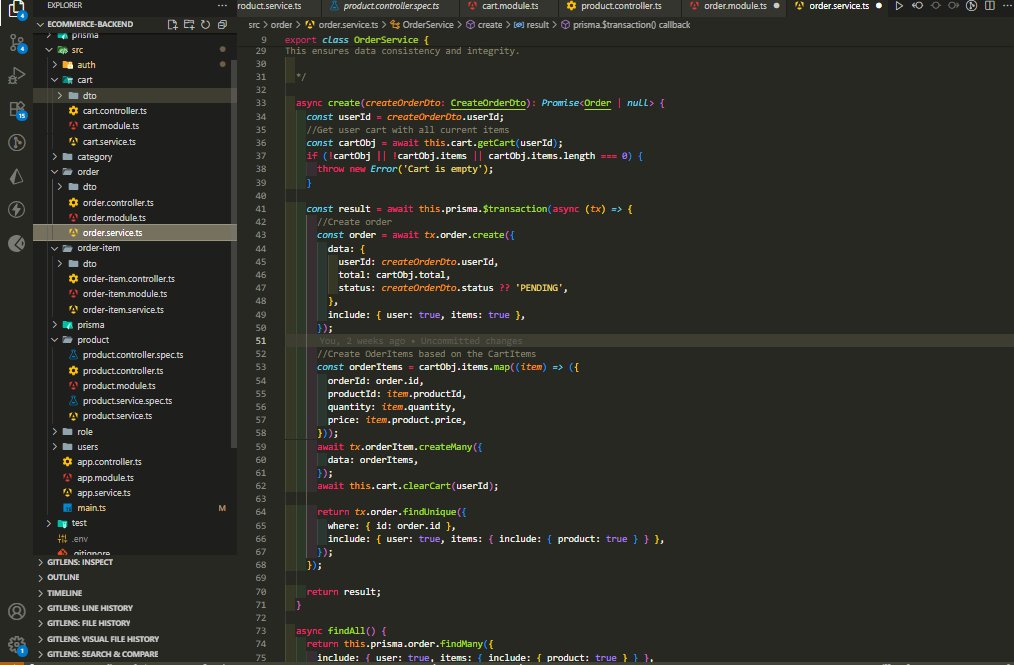This screenshot has width=1014, height=665.
Task: Open main.ts in the file tree
Action: pos(91,508)
